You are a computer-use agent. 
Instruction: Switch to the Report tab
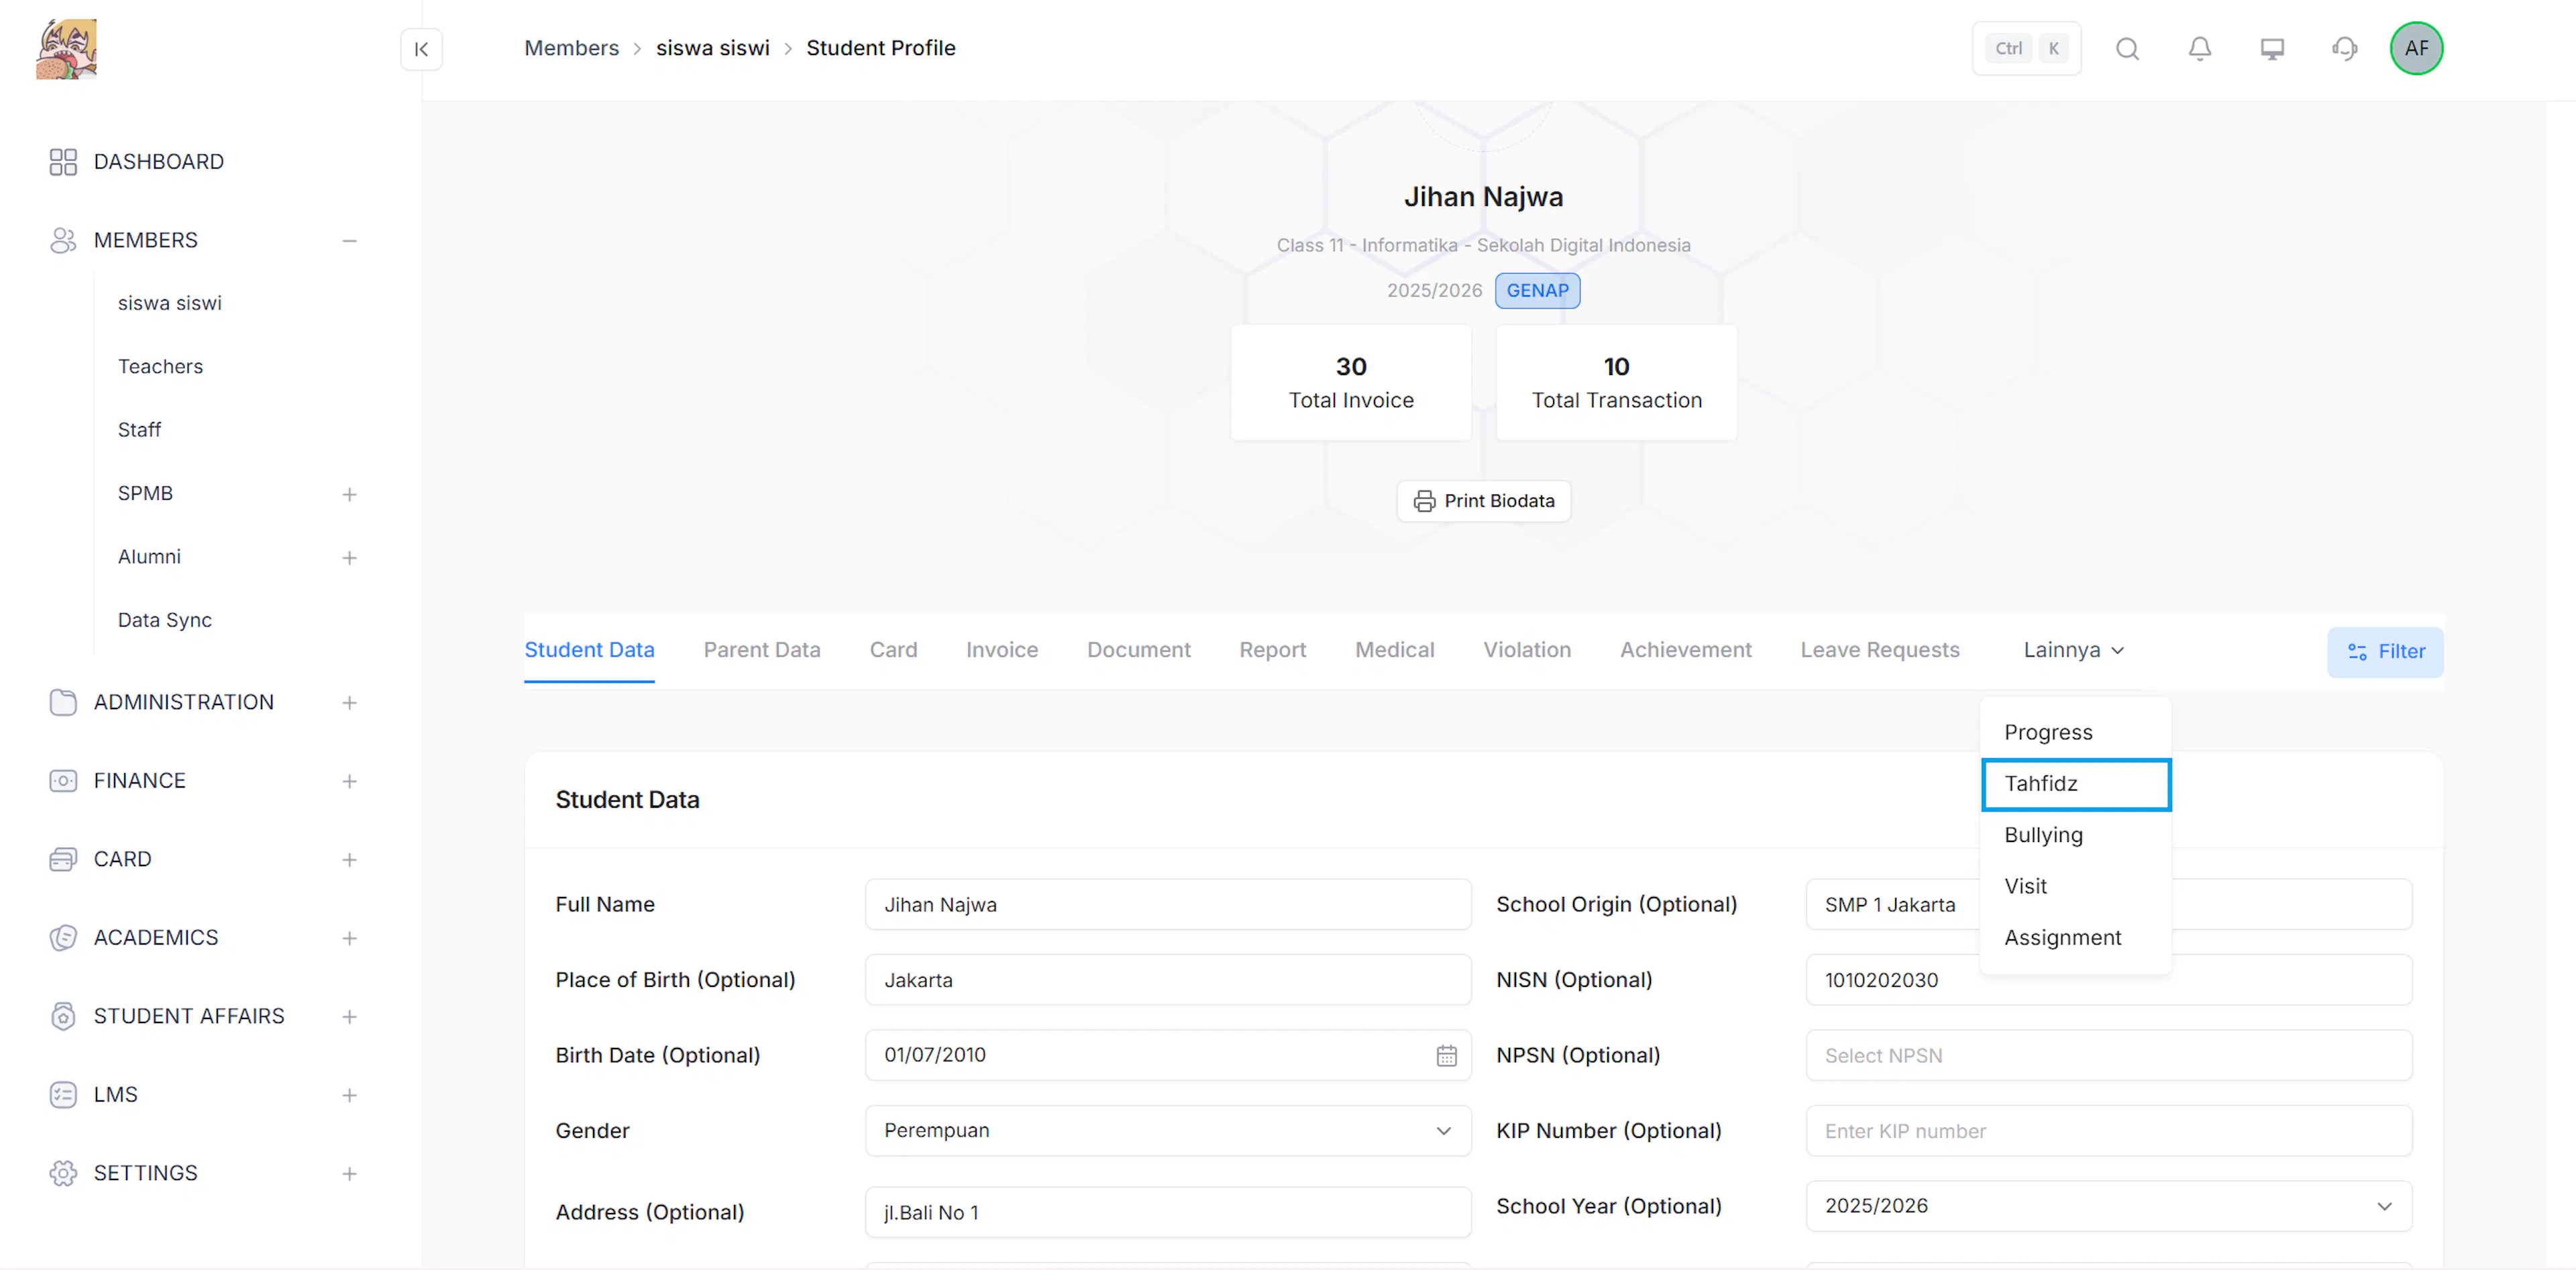1272,650
